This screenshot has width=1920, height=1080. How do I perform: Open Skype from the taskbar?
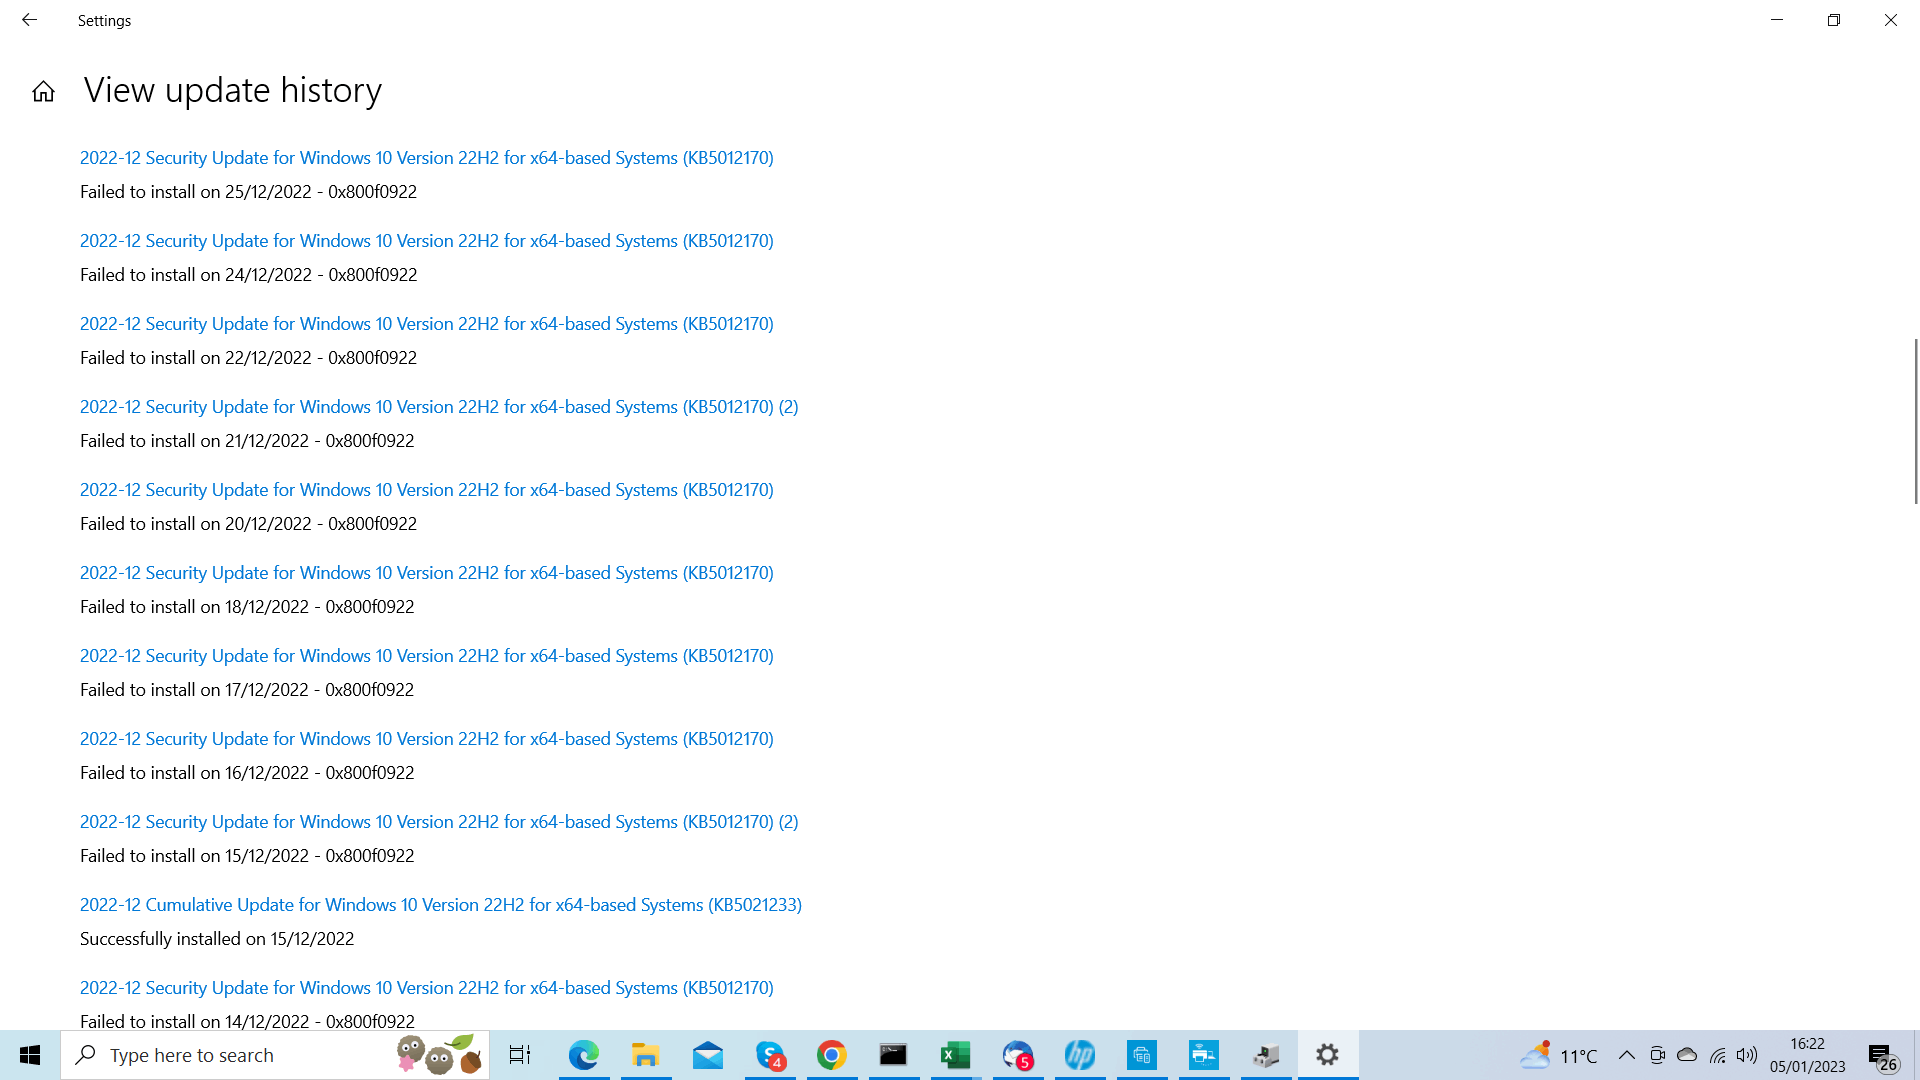[770, 1055]
